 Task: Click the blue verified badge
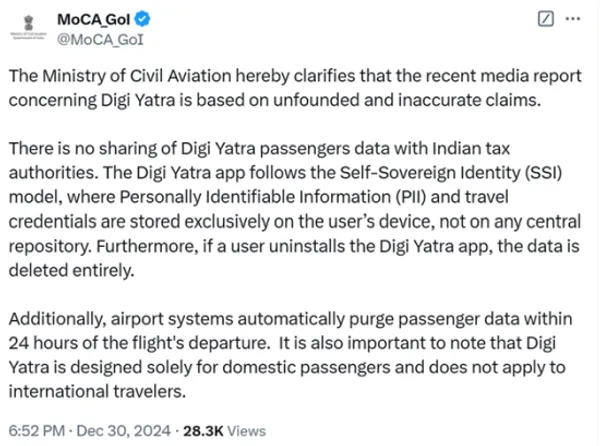pos(142,19)
